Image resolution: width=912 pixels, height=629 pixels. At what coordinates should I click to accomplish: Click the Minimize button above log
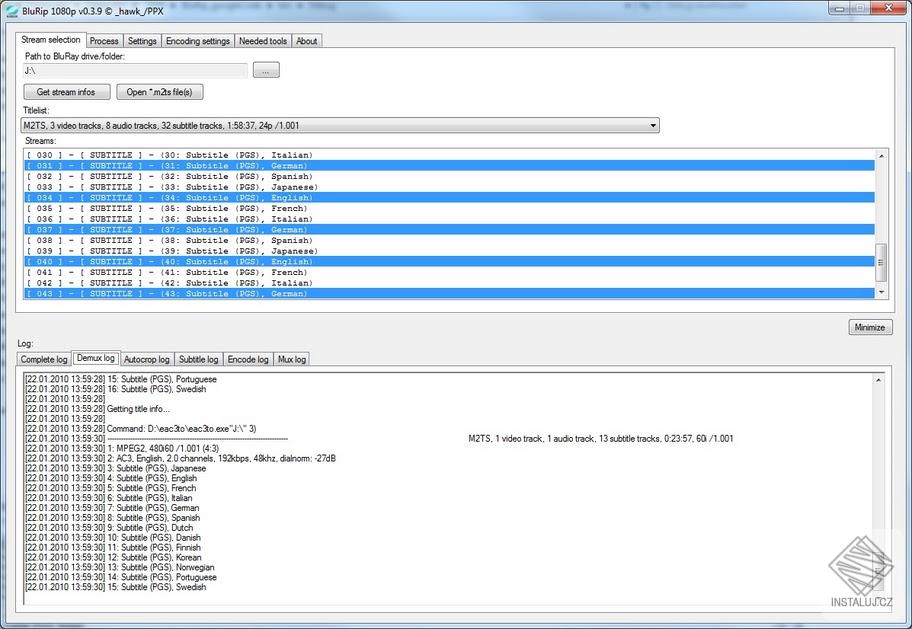[870, 328]
